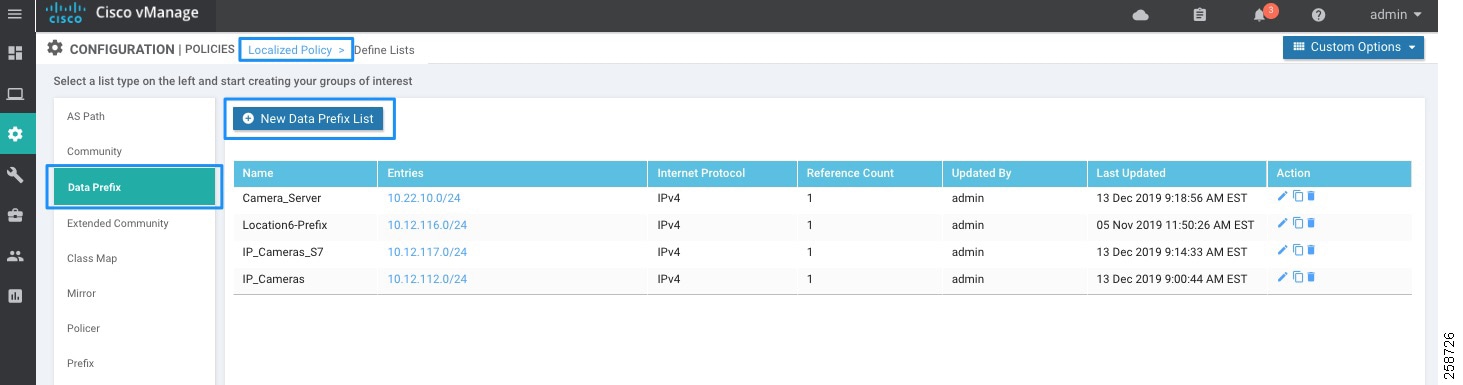Sort by the Entries column header
This screenshot has height=385, width=1463.
click(513, 173)
